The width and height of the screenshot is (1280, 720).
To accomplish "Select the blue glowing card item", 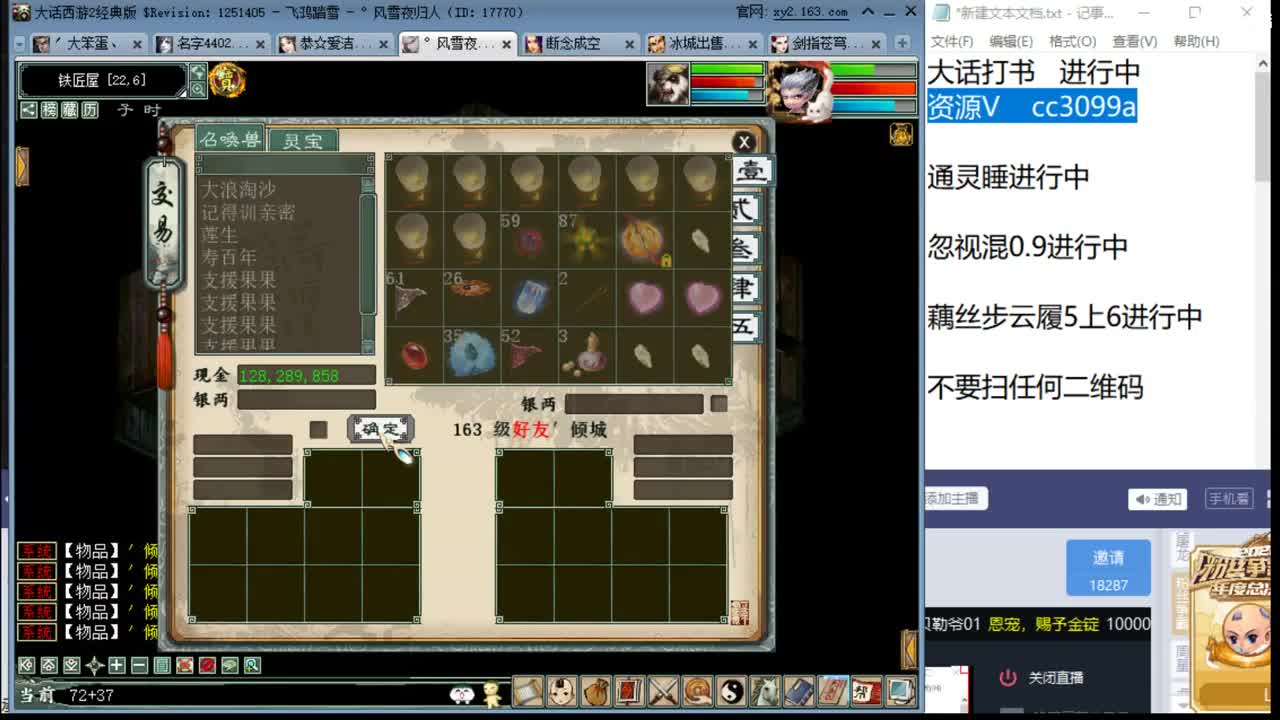I will (529, 298).
